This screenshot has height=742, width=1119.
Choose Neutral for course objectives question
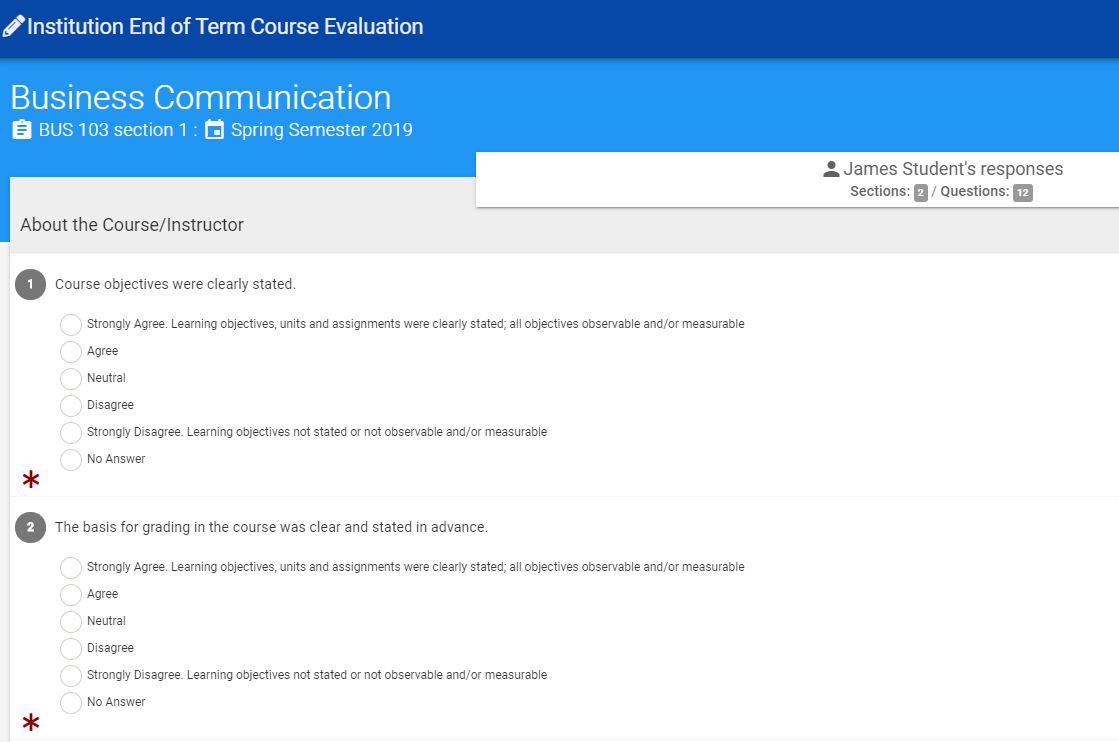[71, 379]
